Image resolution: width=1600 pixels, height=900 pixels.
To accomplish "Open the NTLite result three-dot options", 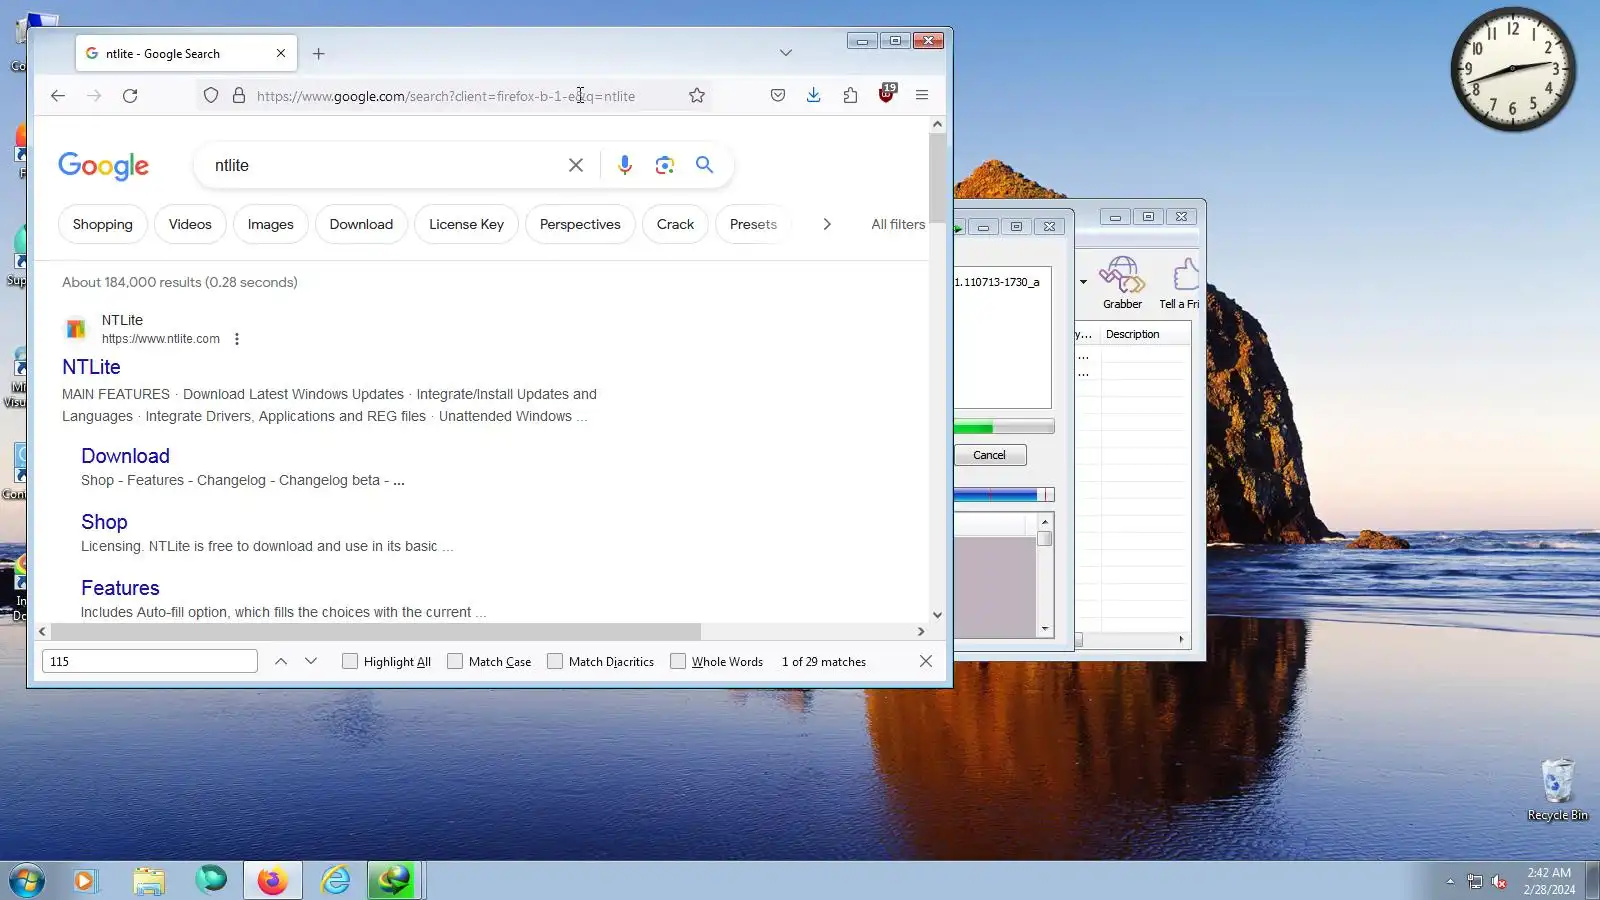I will point(237,339).
